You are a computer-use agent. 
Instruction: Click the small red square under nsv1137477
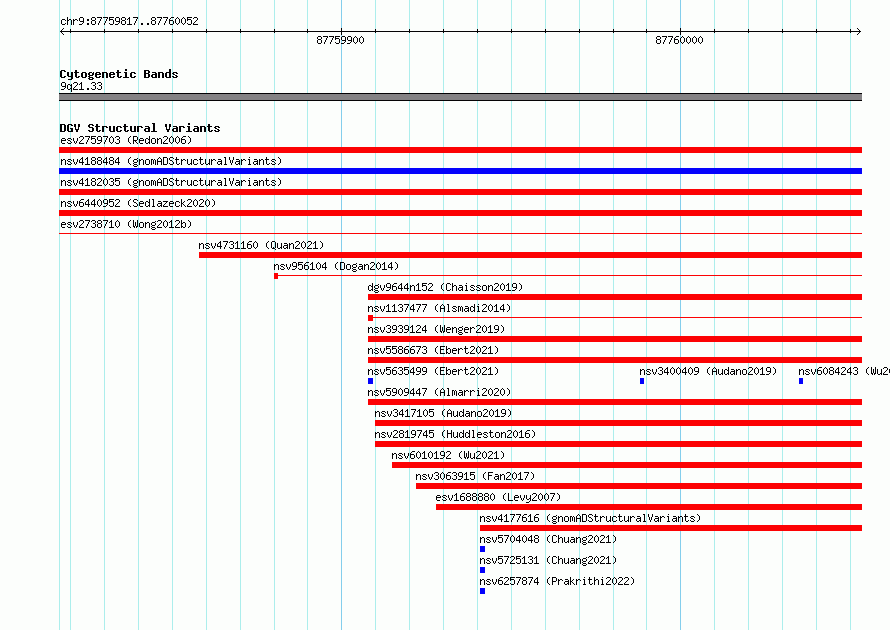click(x=370, y=318)
